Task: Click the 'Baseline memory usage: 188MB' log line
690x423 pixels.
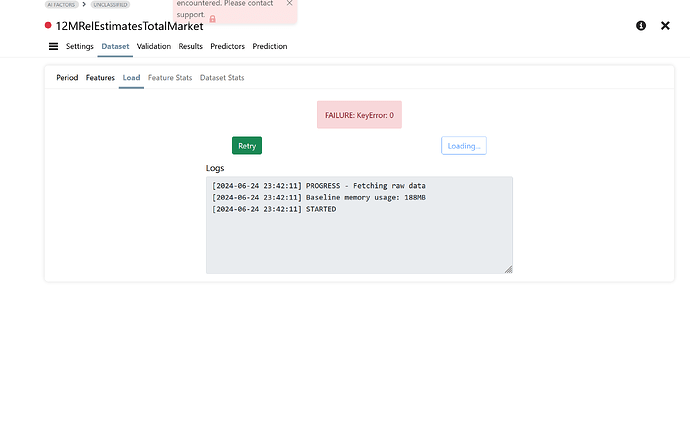Action: point(319,197)
